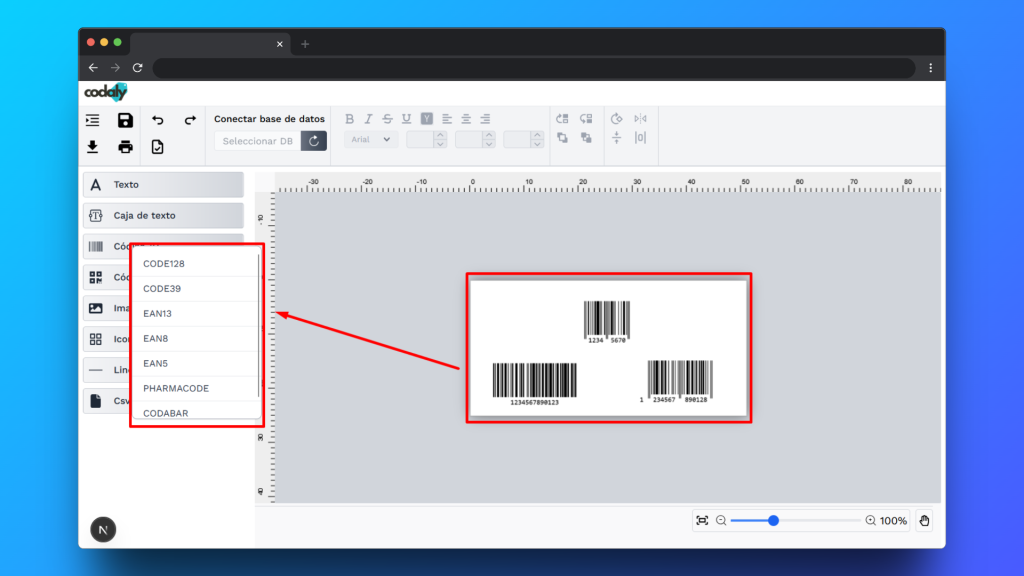The image size is (1024, 576).
Task: Refresh the database connection
Action: pyautogui.click(x=314, y=140)
